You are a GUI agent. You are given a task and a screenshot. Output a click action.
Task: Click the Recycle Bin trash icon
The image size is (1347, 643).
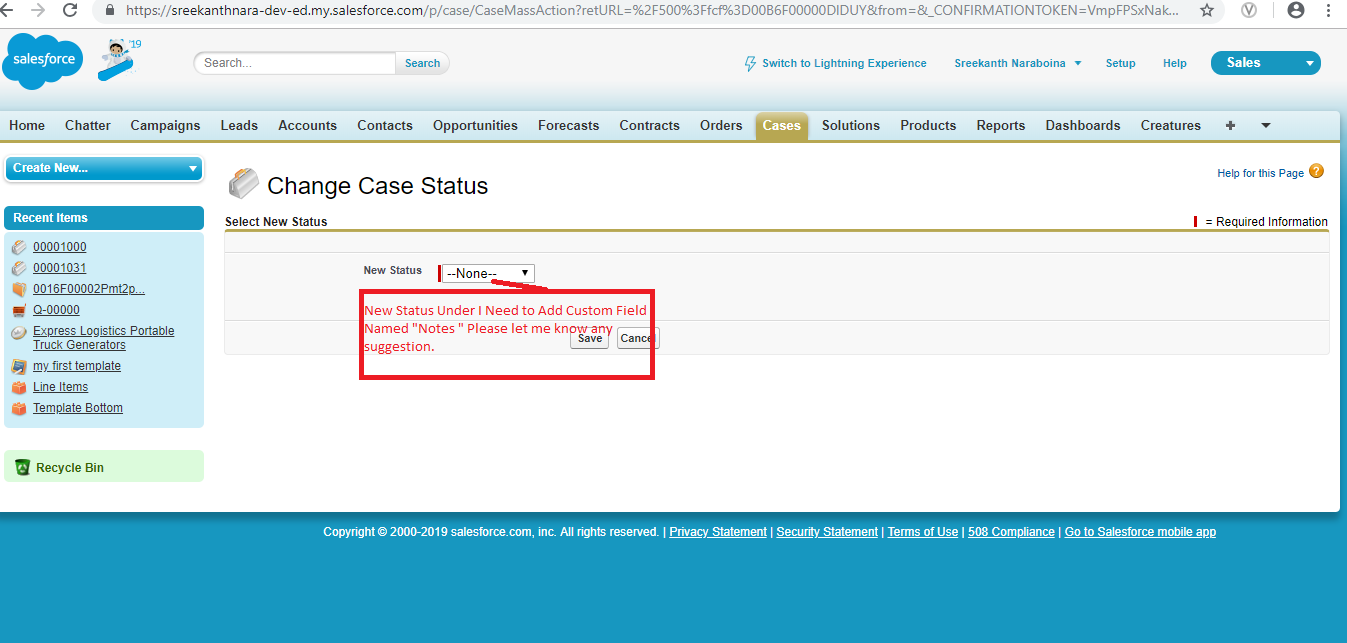pos(22,467)
